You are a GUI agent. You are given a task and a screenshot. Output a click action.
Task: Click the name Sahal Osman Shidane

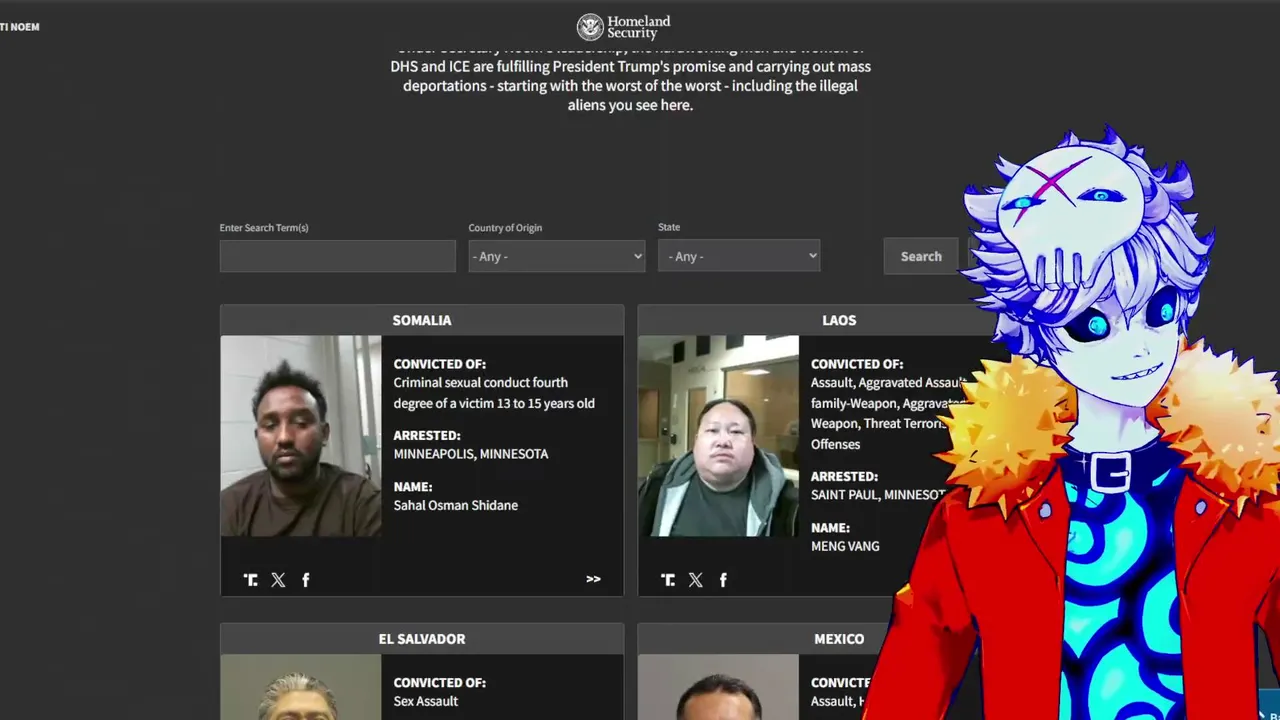click(x=456, y=505)
